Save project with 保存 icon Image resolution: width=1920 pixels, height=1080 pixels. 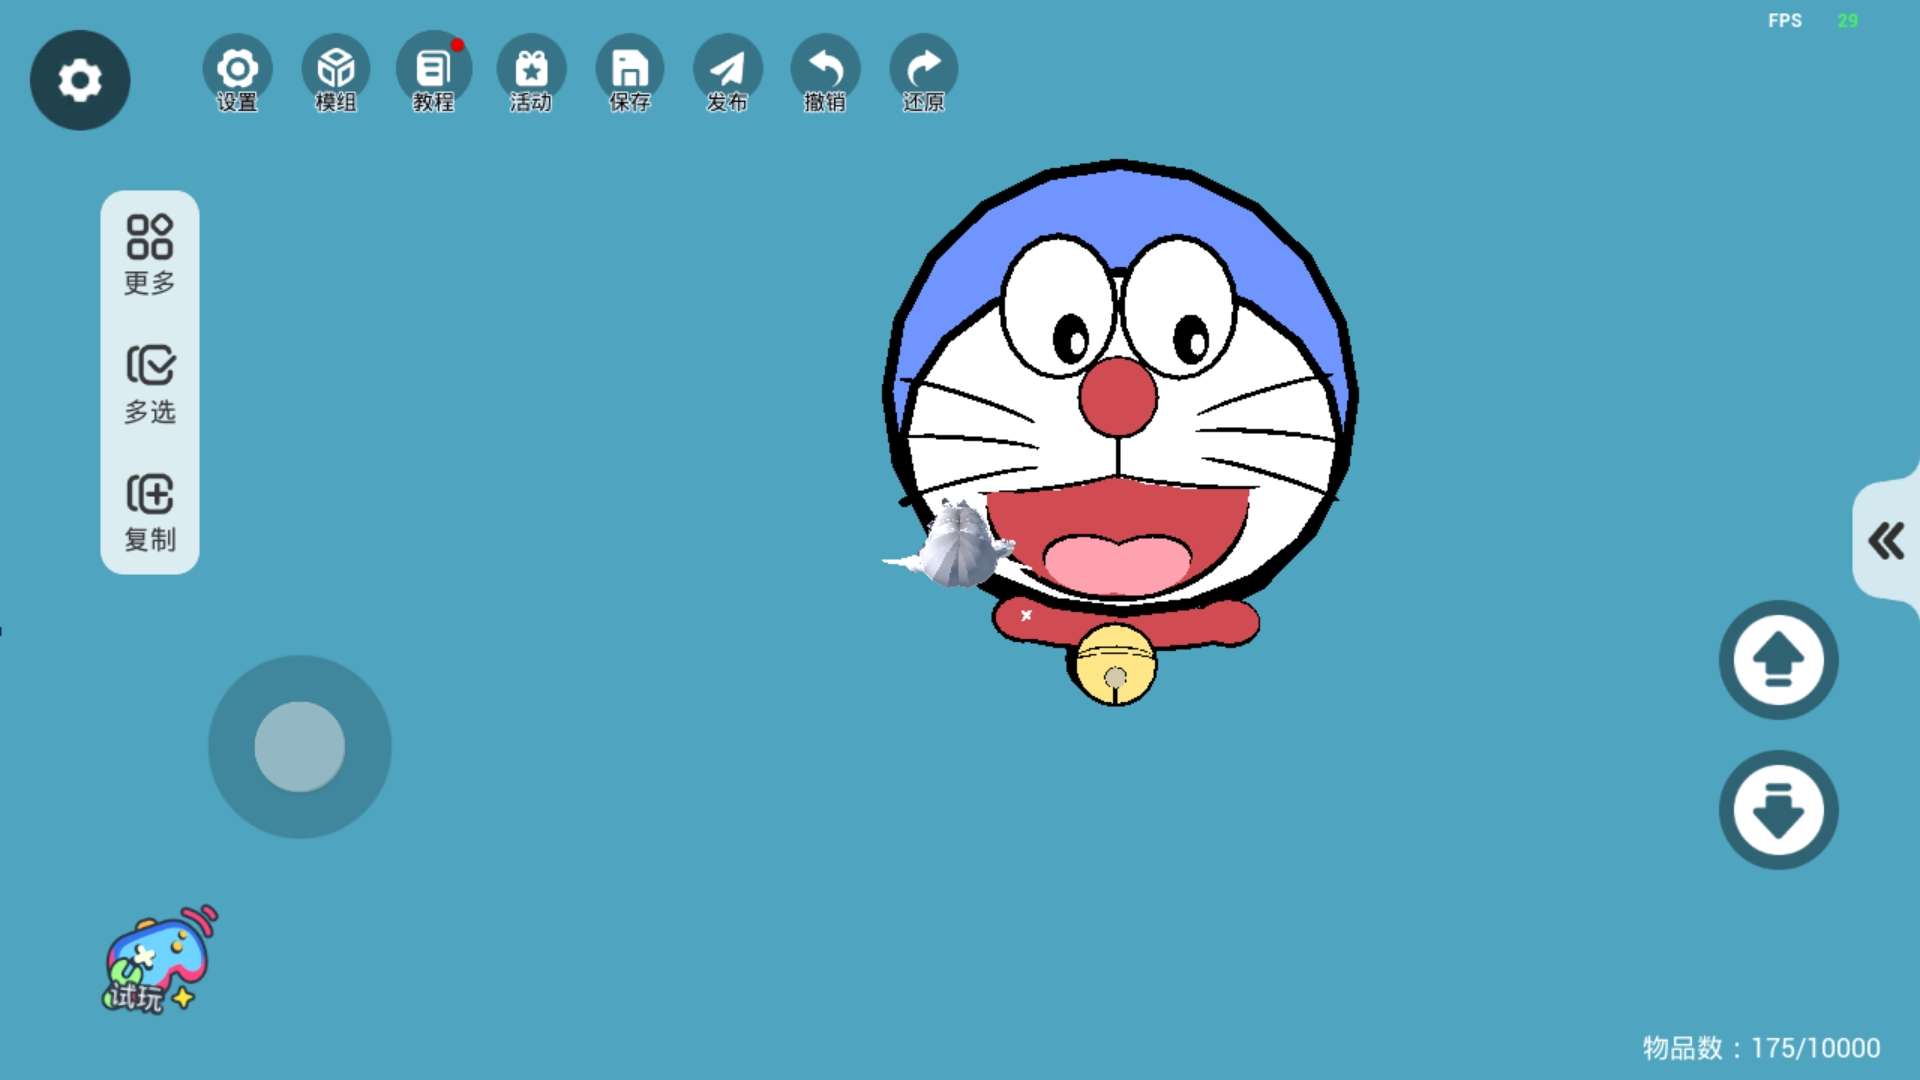[629, 72]
